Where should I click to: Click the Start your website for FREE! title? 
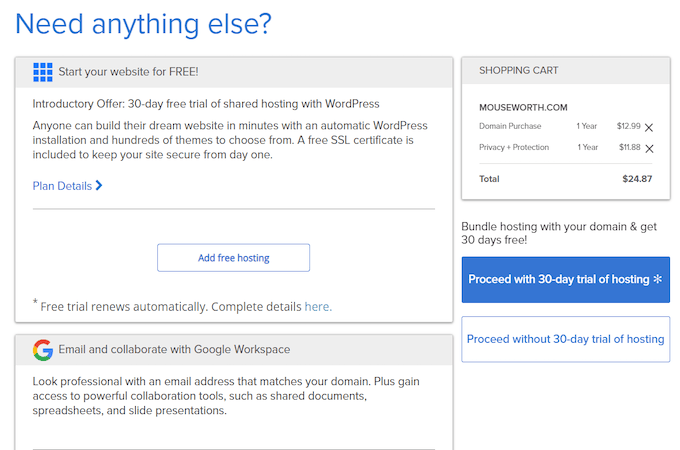(x=128, y=72)
